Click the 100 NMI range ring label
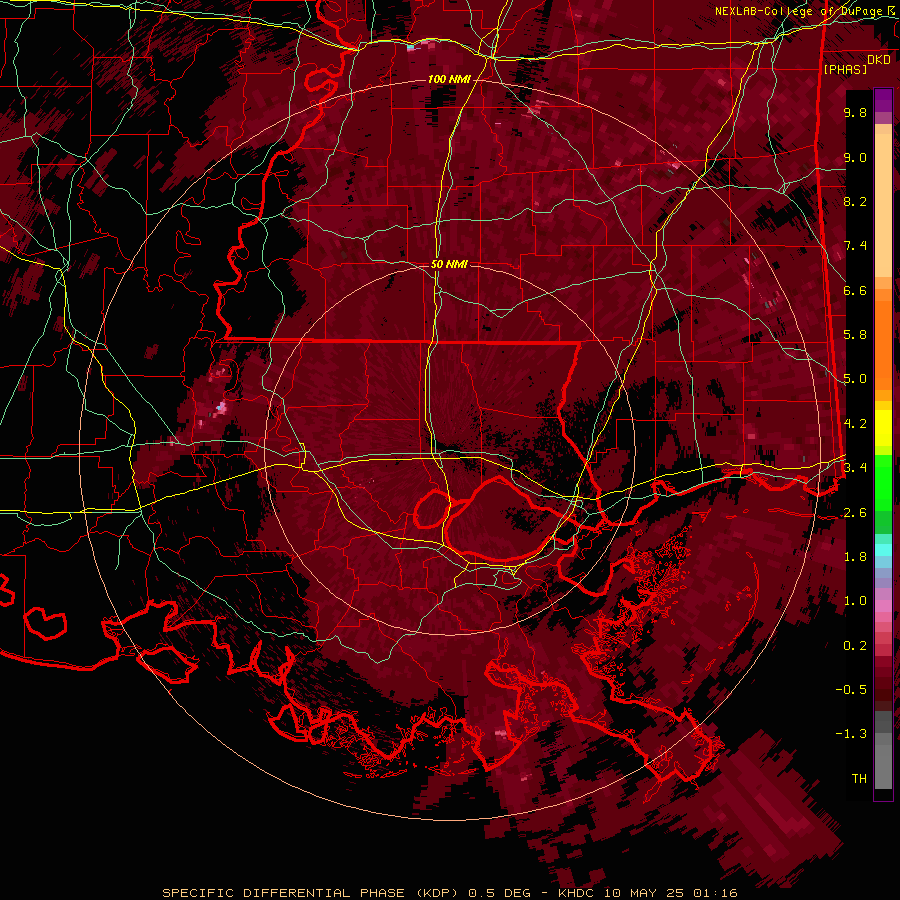Screen dimensions: 900x900 tap(449, 79)
